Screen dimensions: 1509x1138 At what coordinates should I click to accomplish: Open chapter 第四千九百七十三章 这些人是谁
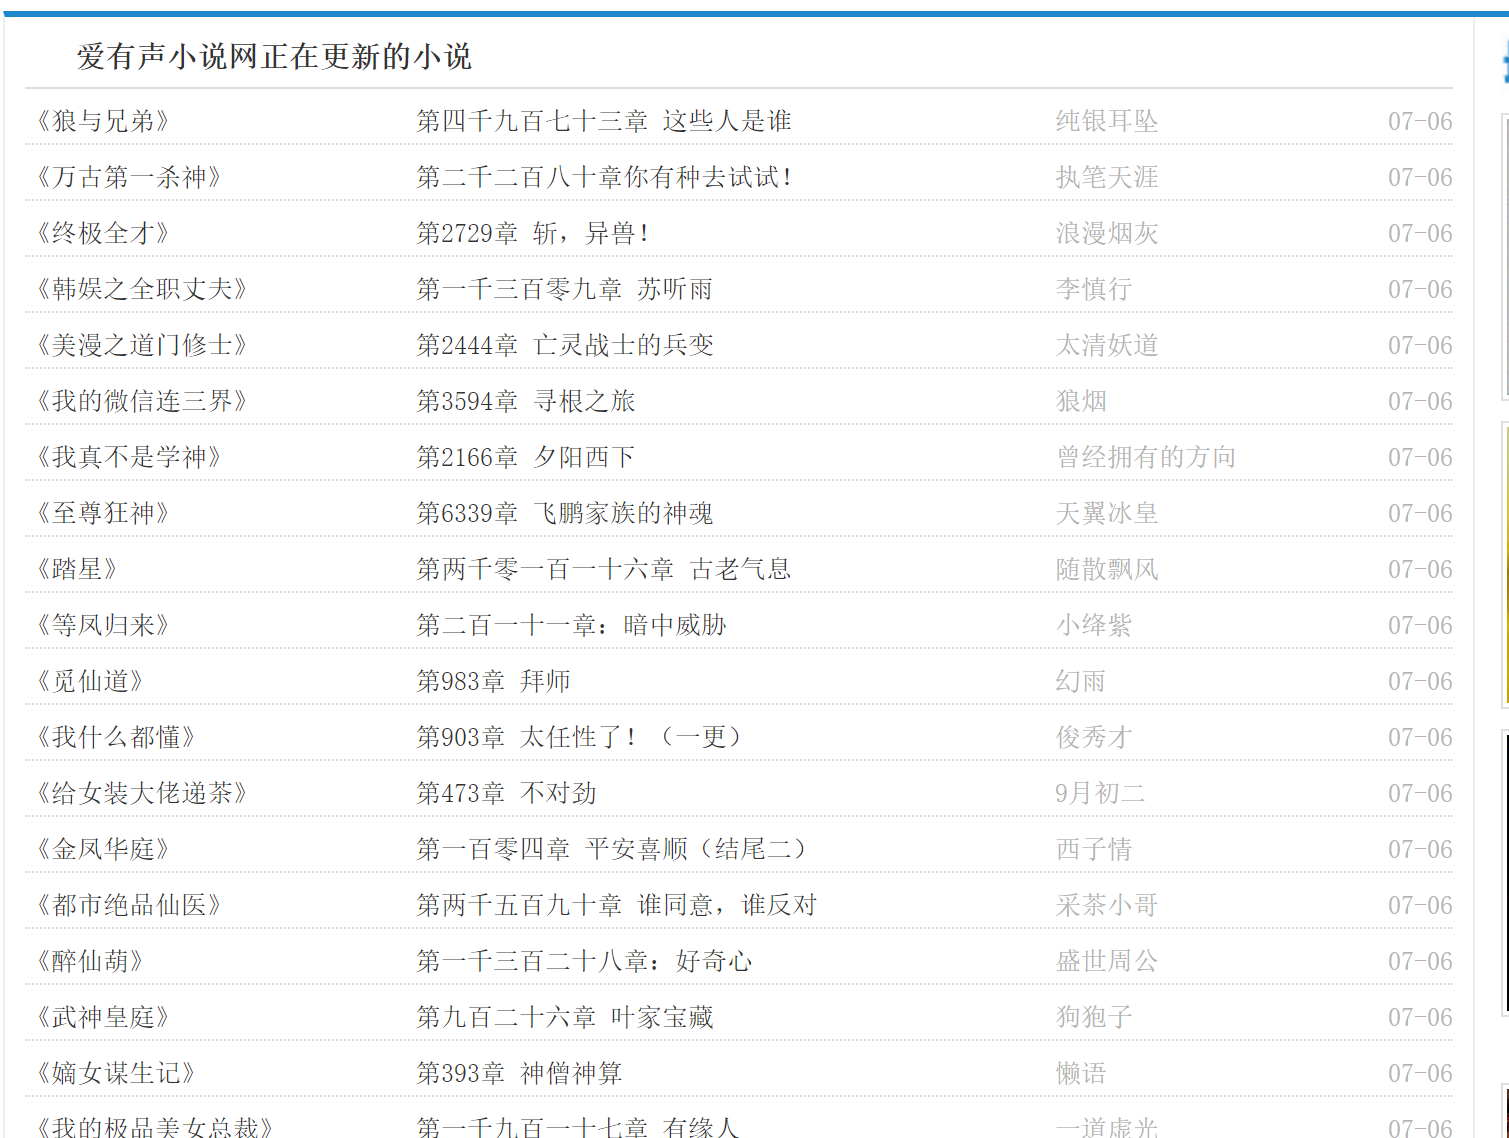coord(604,121)
